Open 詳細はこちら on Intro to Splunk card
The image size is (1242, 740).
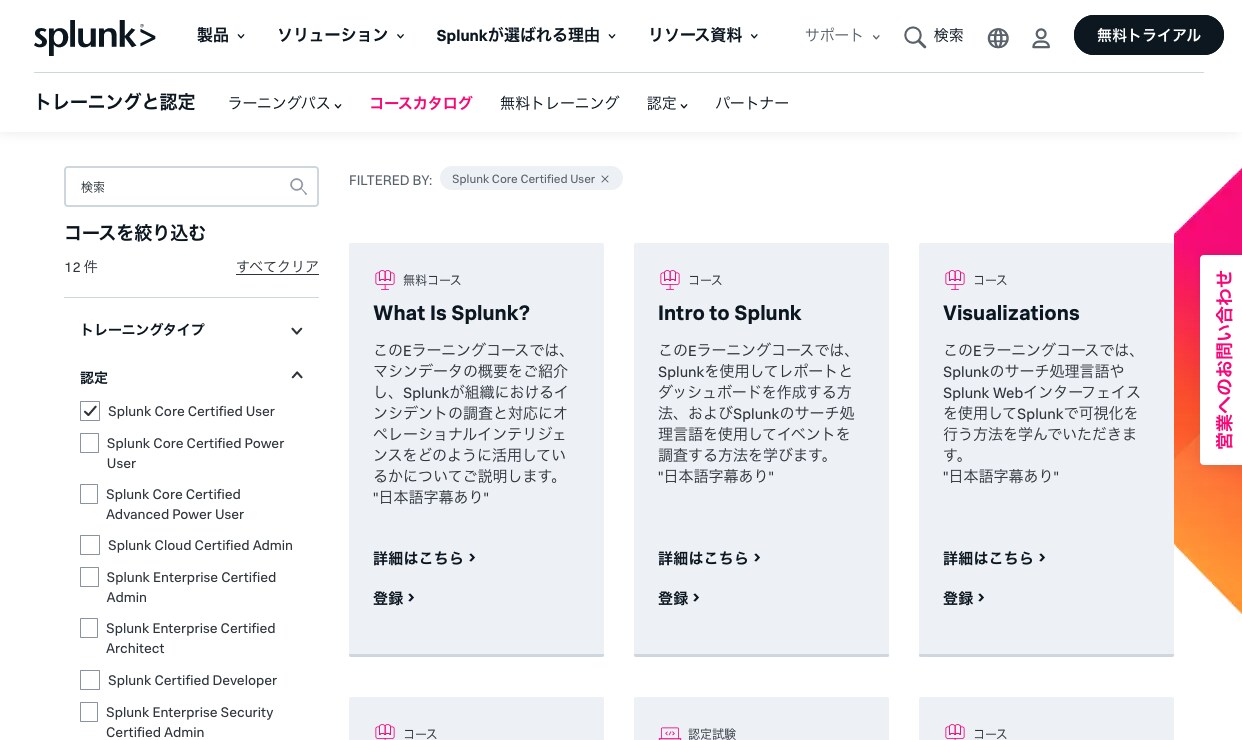[x=710, y=558]
